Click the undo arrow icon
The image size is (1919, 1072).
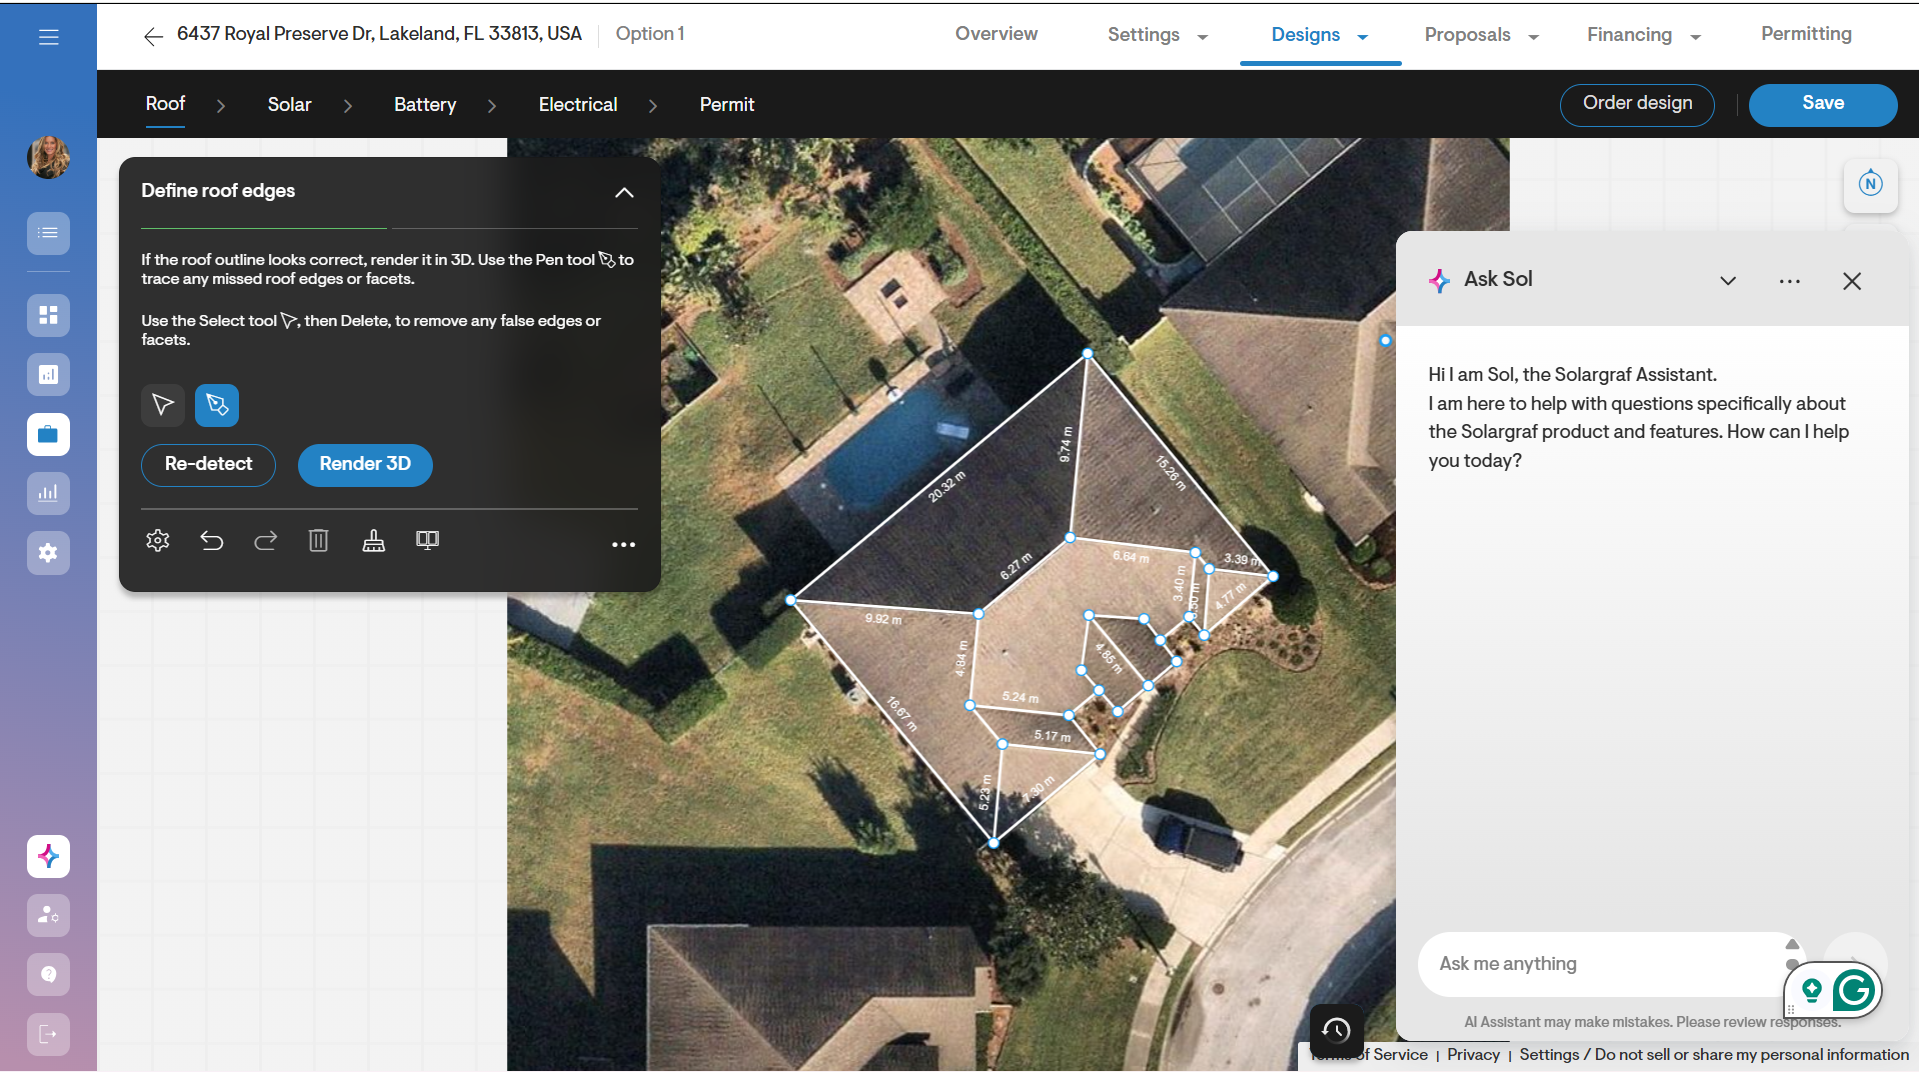point(211,541)
